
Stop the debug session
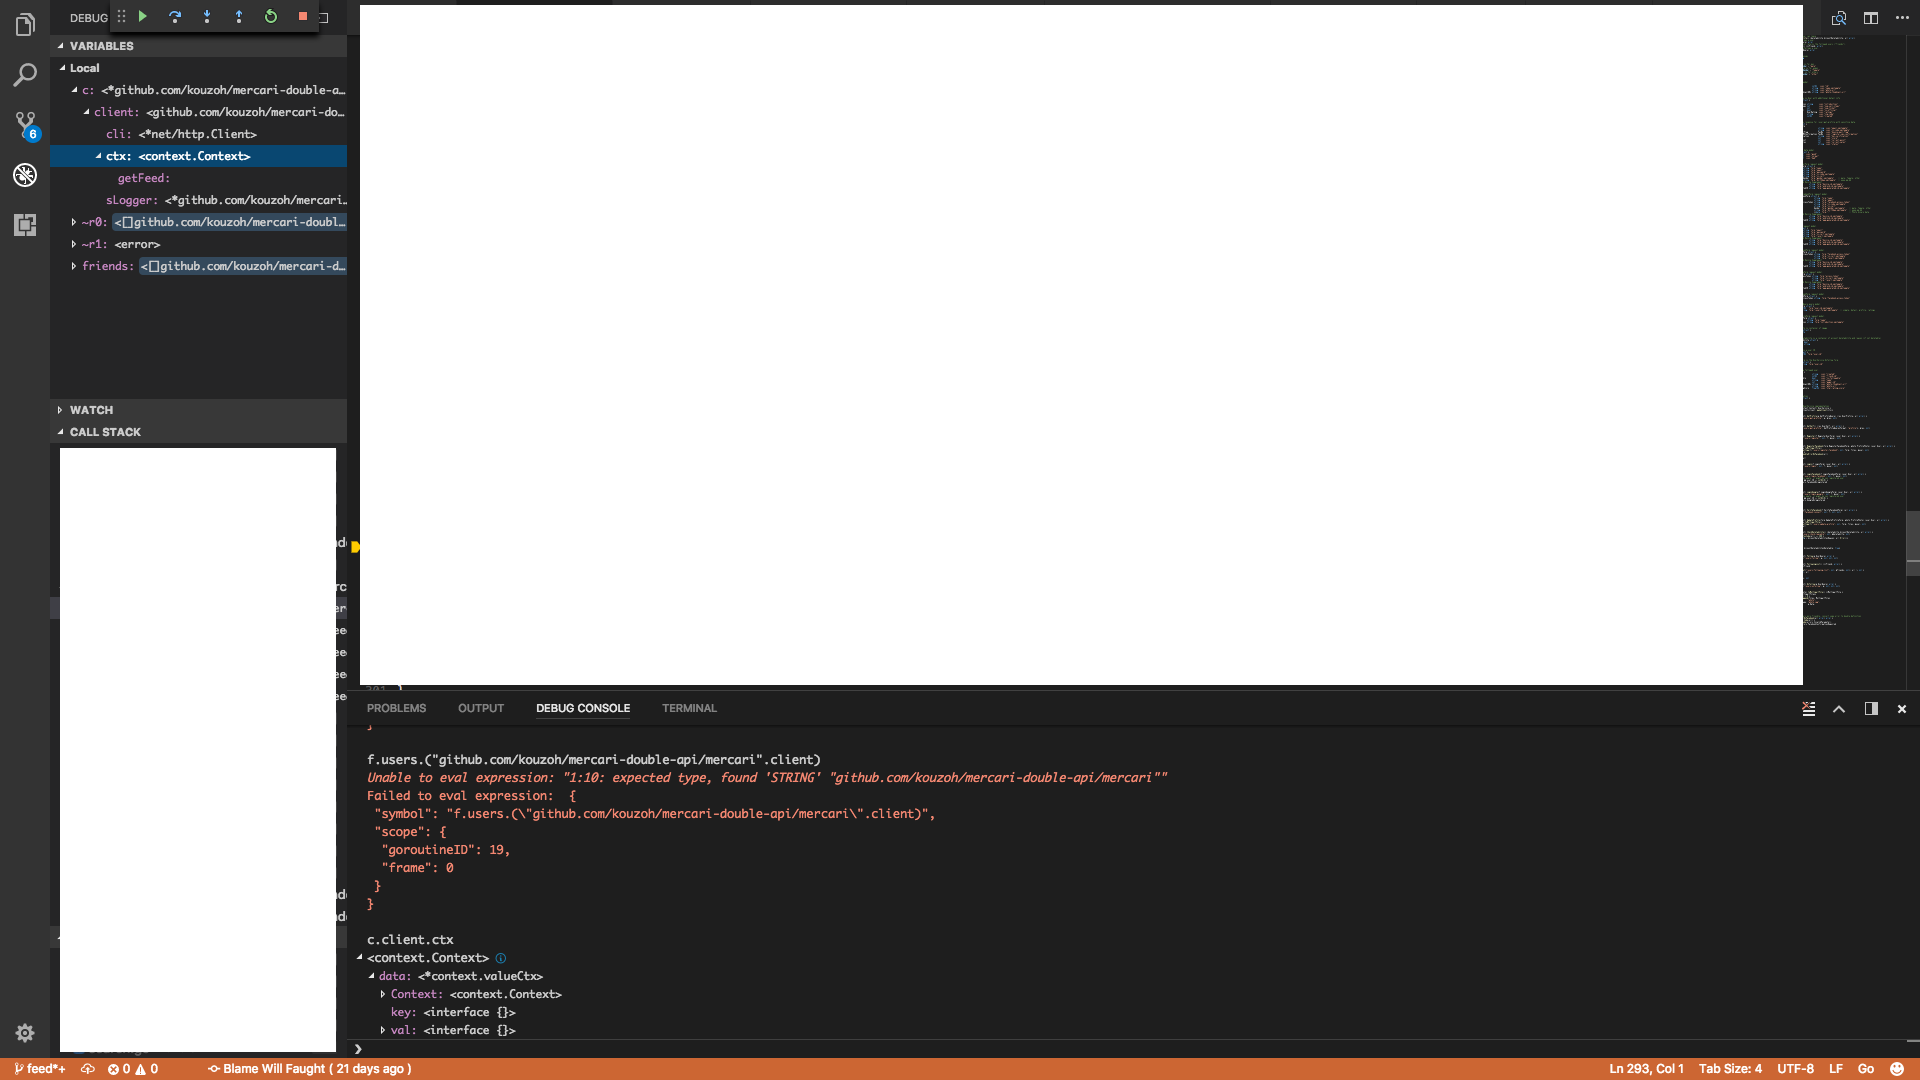click(303, 16)
